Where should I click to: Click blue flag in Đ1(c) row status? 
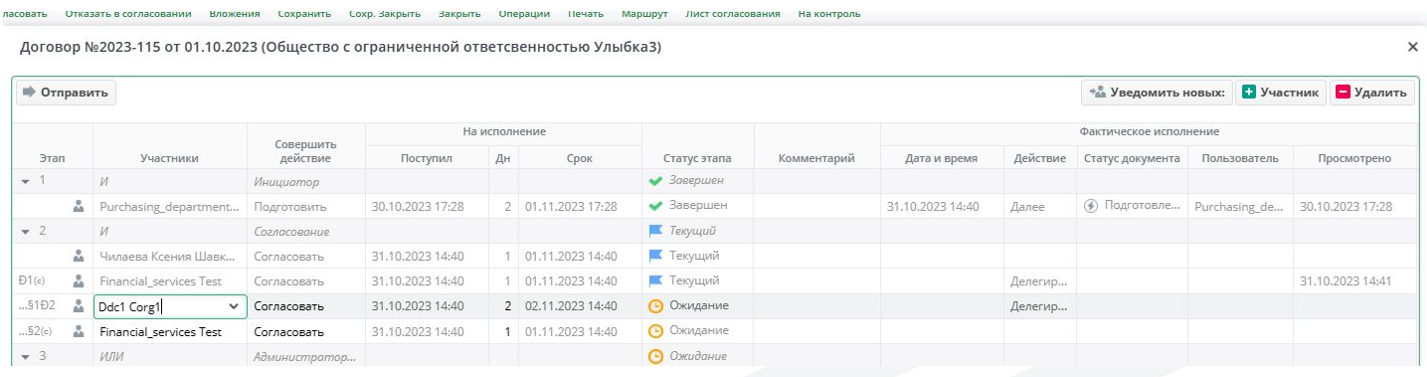click(x=656, y=281)
